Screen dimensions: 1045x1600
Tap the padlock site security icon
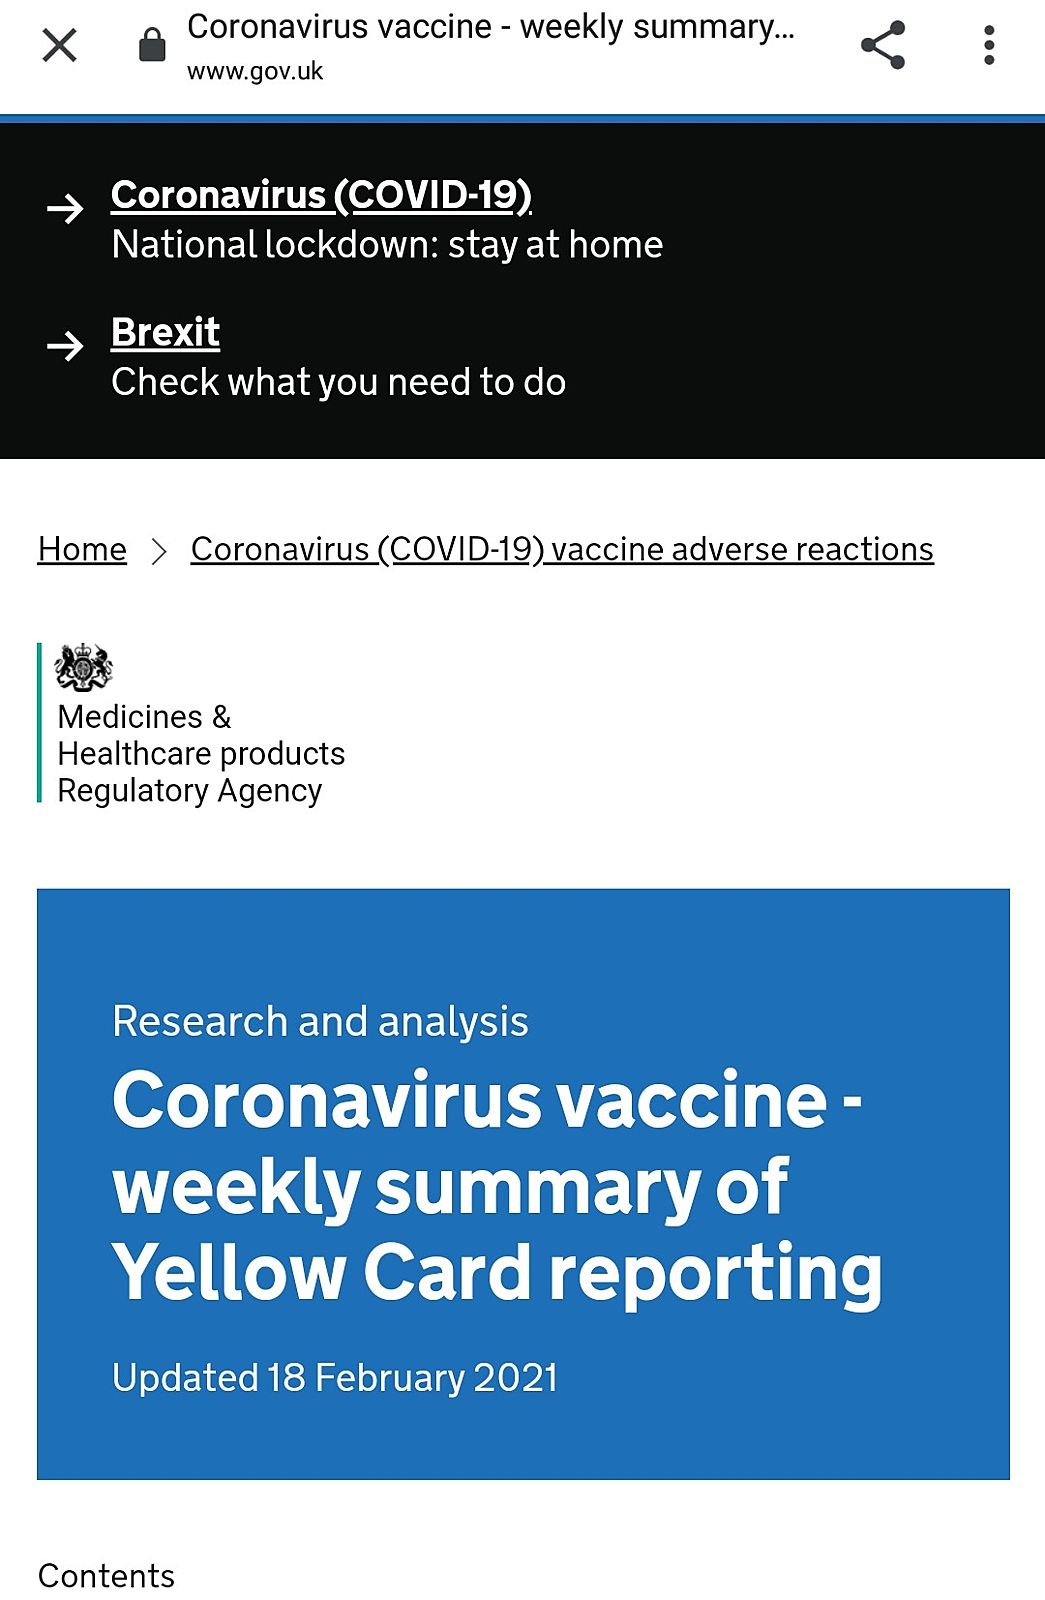click(x=152, y=45)
